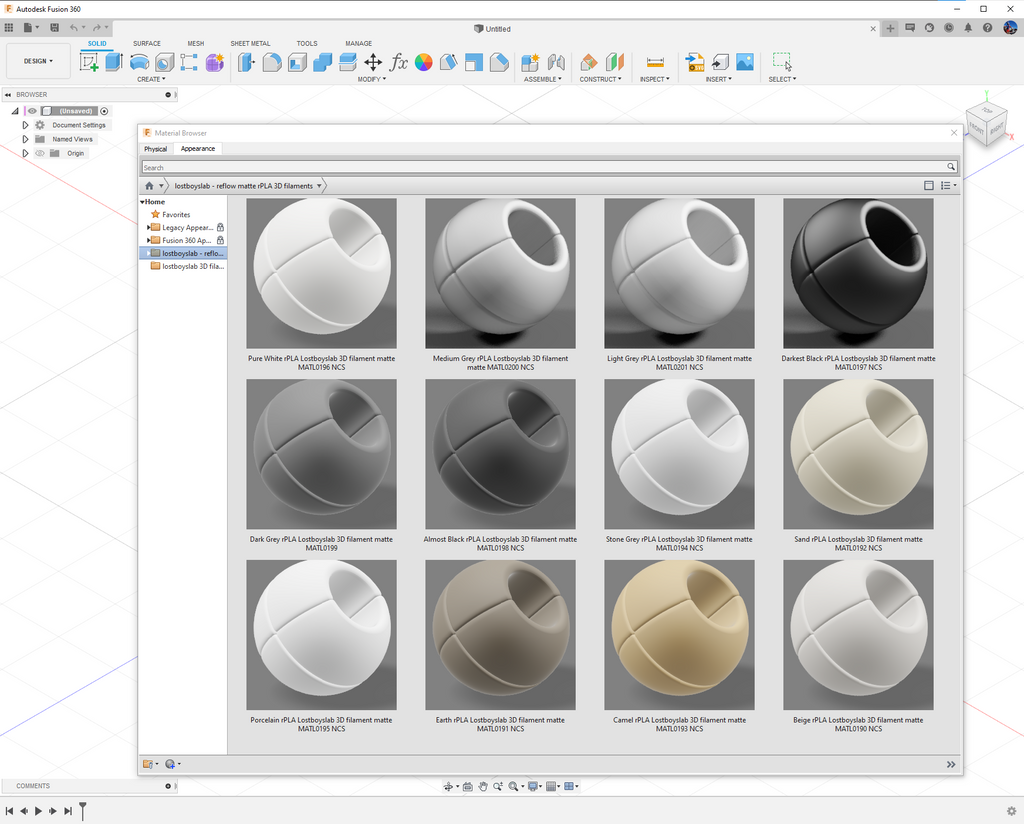This screenshot has height=824, width=1024.
Task: Open the Data Panel grid icon
Action: (8, 27)
